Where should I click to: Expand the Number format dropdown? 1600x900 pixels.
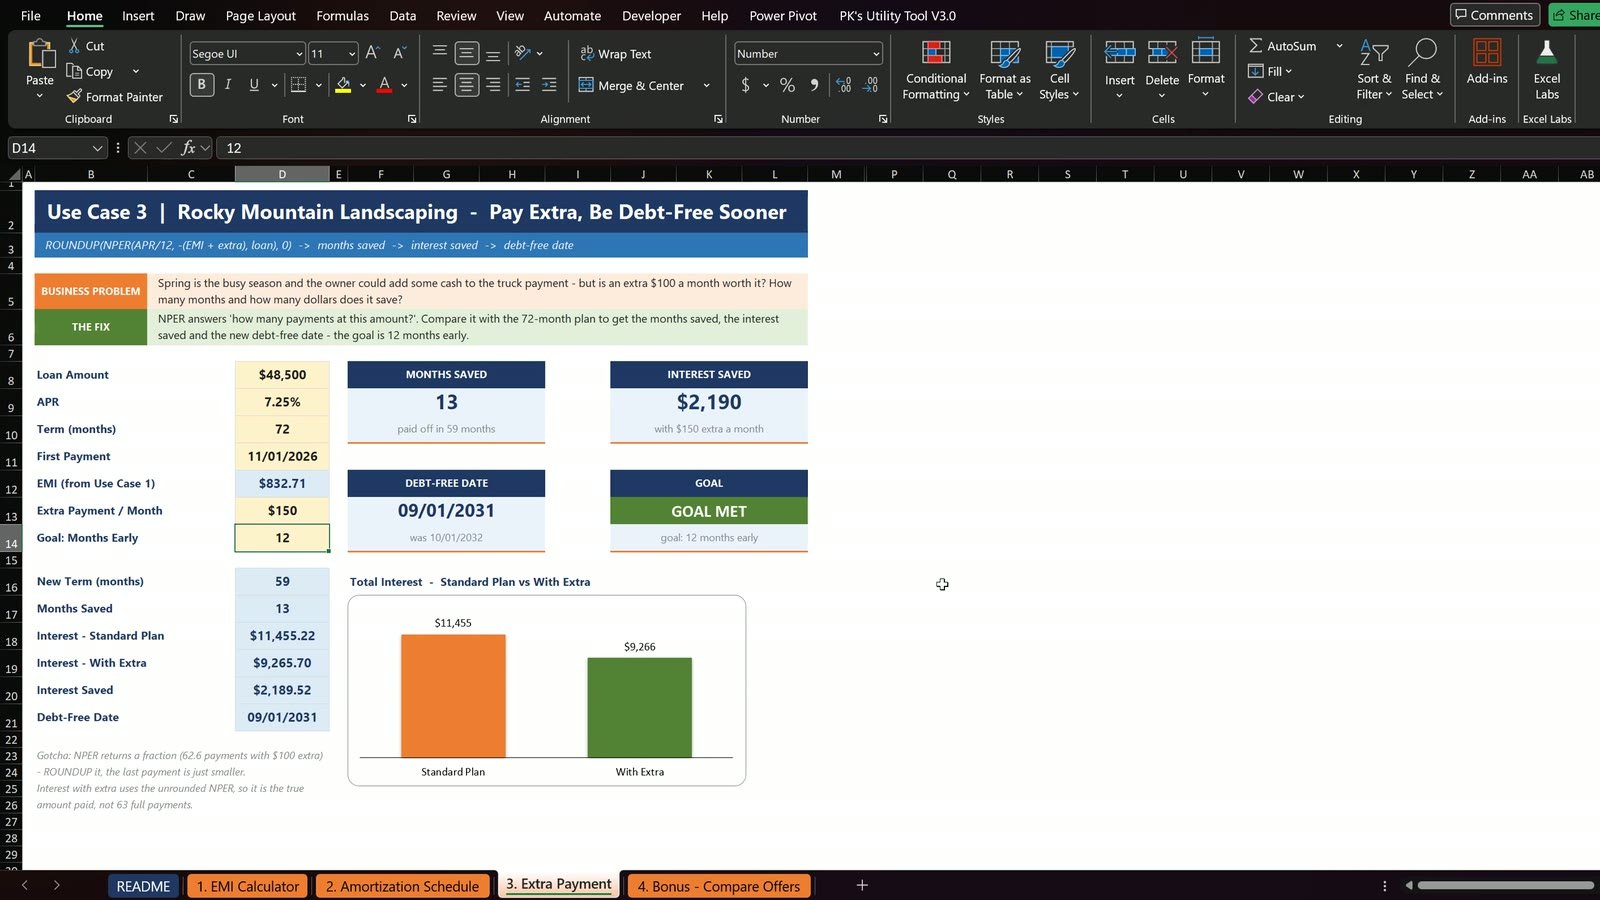point(876,54)
